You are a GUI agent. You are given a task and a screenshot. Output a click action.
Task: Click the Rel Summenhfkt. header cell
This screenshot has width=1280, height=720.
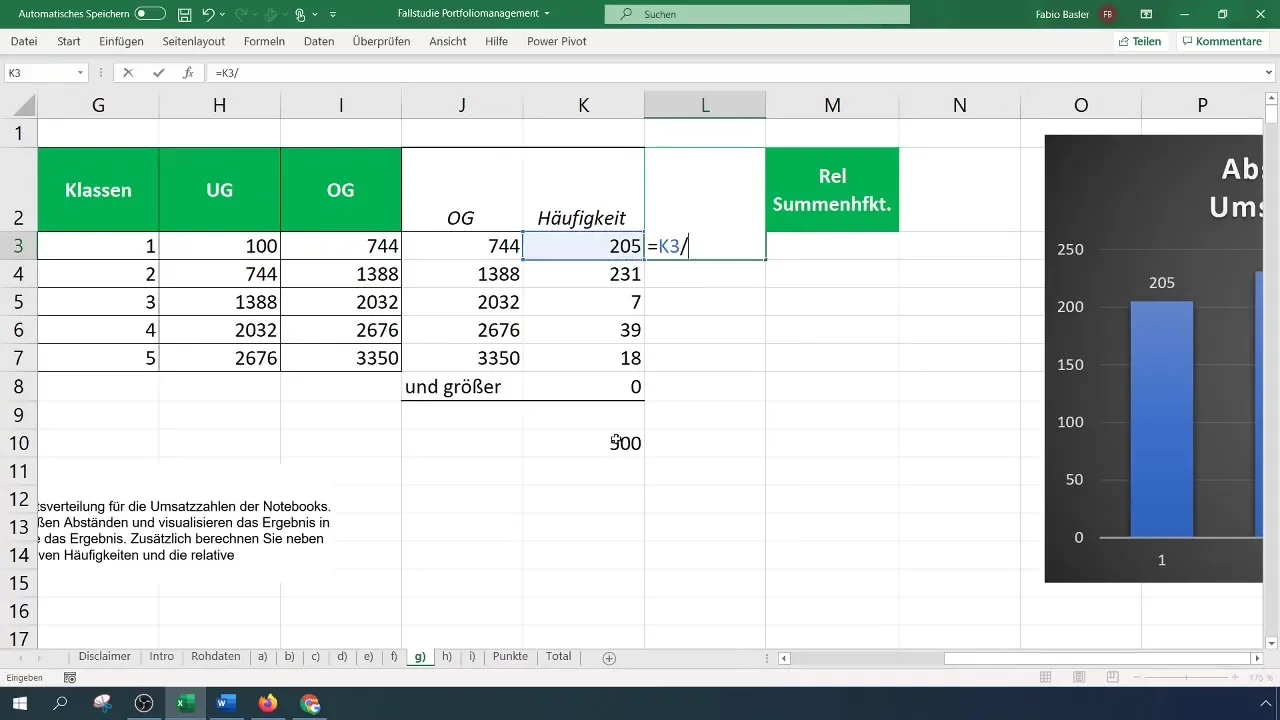click(832, 190)
